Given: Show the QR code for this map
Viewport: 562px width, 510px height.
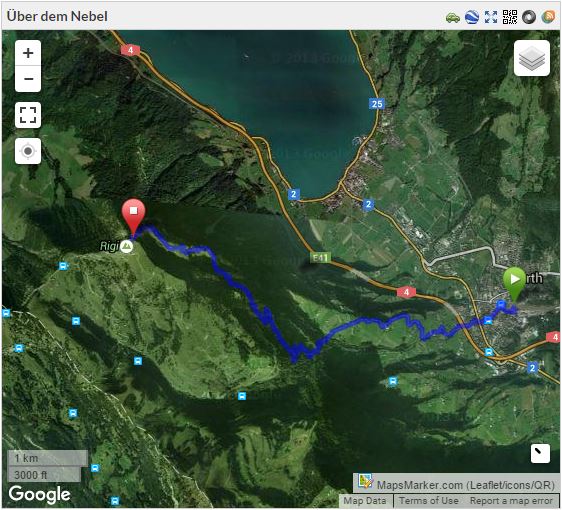Looking at the screenshot, I should click(x=510, y=17).
